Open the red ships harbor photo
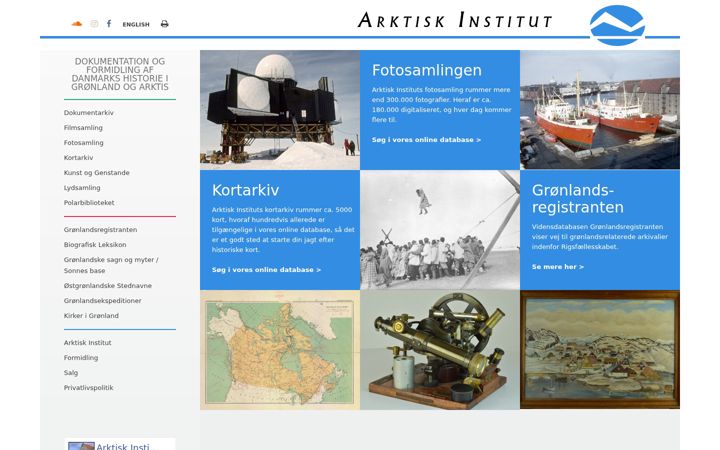The height and width of the screenshot is (450, 720). pos(600,110)
